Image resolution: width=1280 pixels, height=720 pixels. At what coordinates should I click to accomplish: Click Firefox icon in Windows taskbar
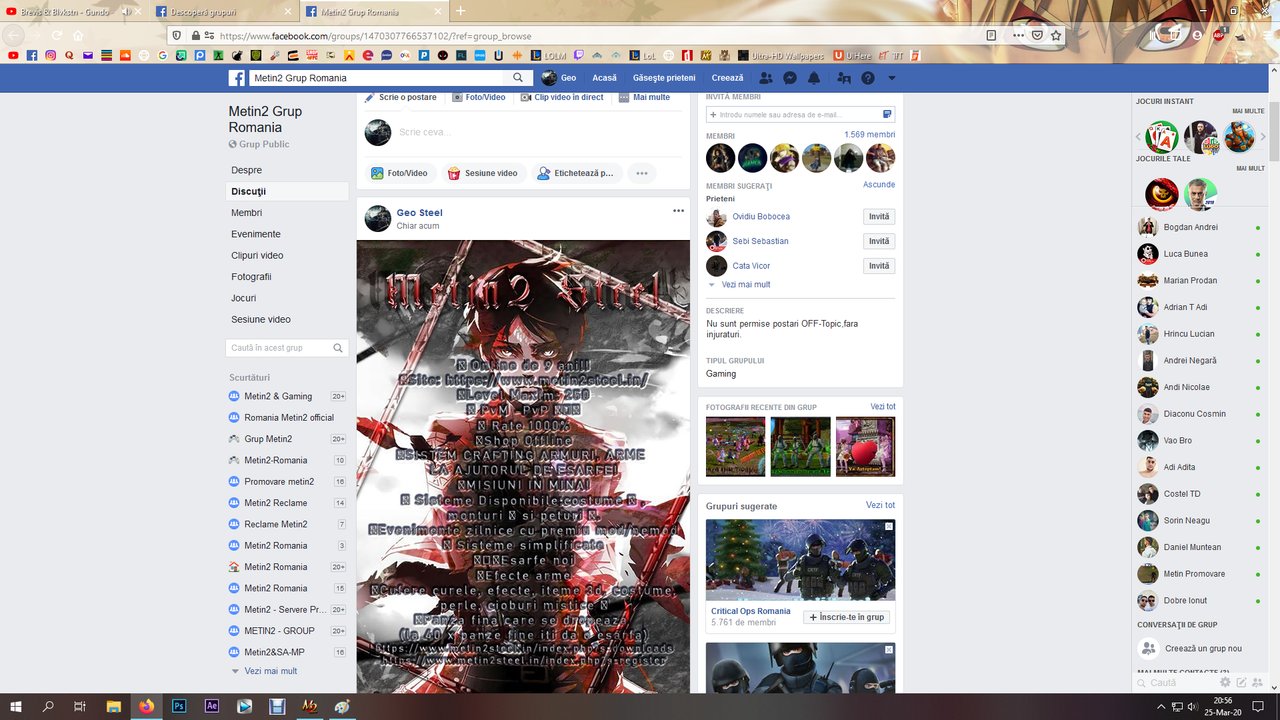click(x=147, y=706)
